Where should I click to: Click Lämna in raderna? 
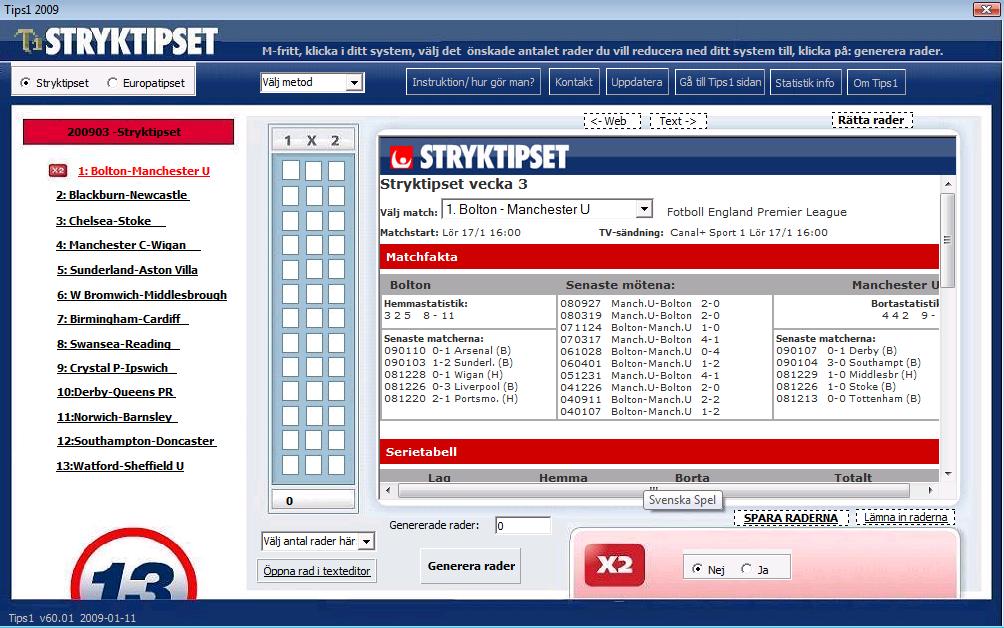pos(905,517)
